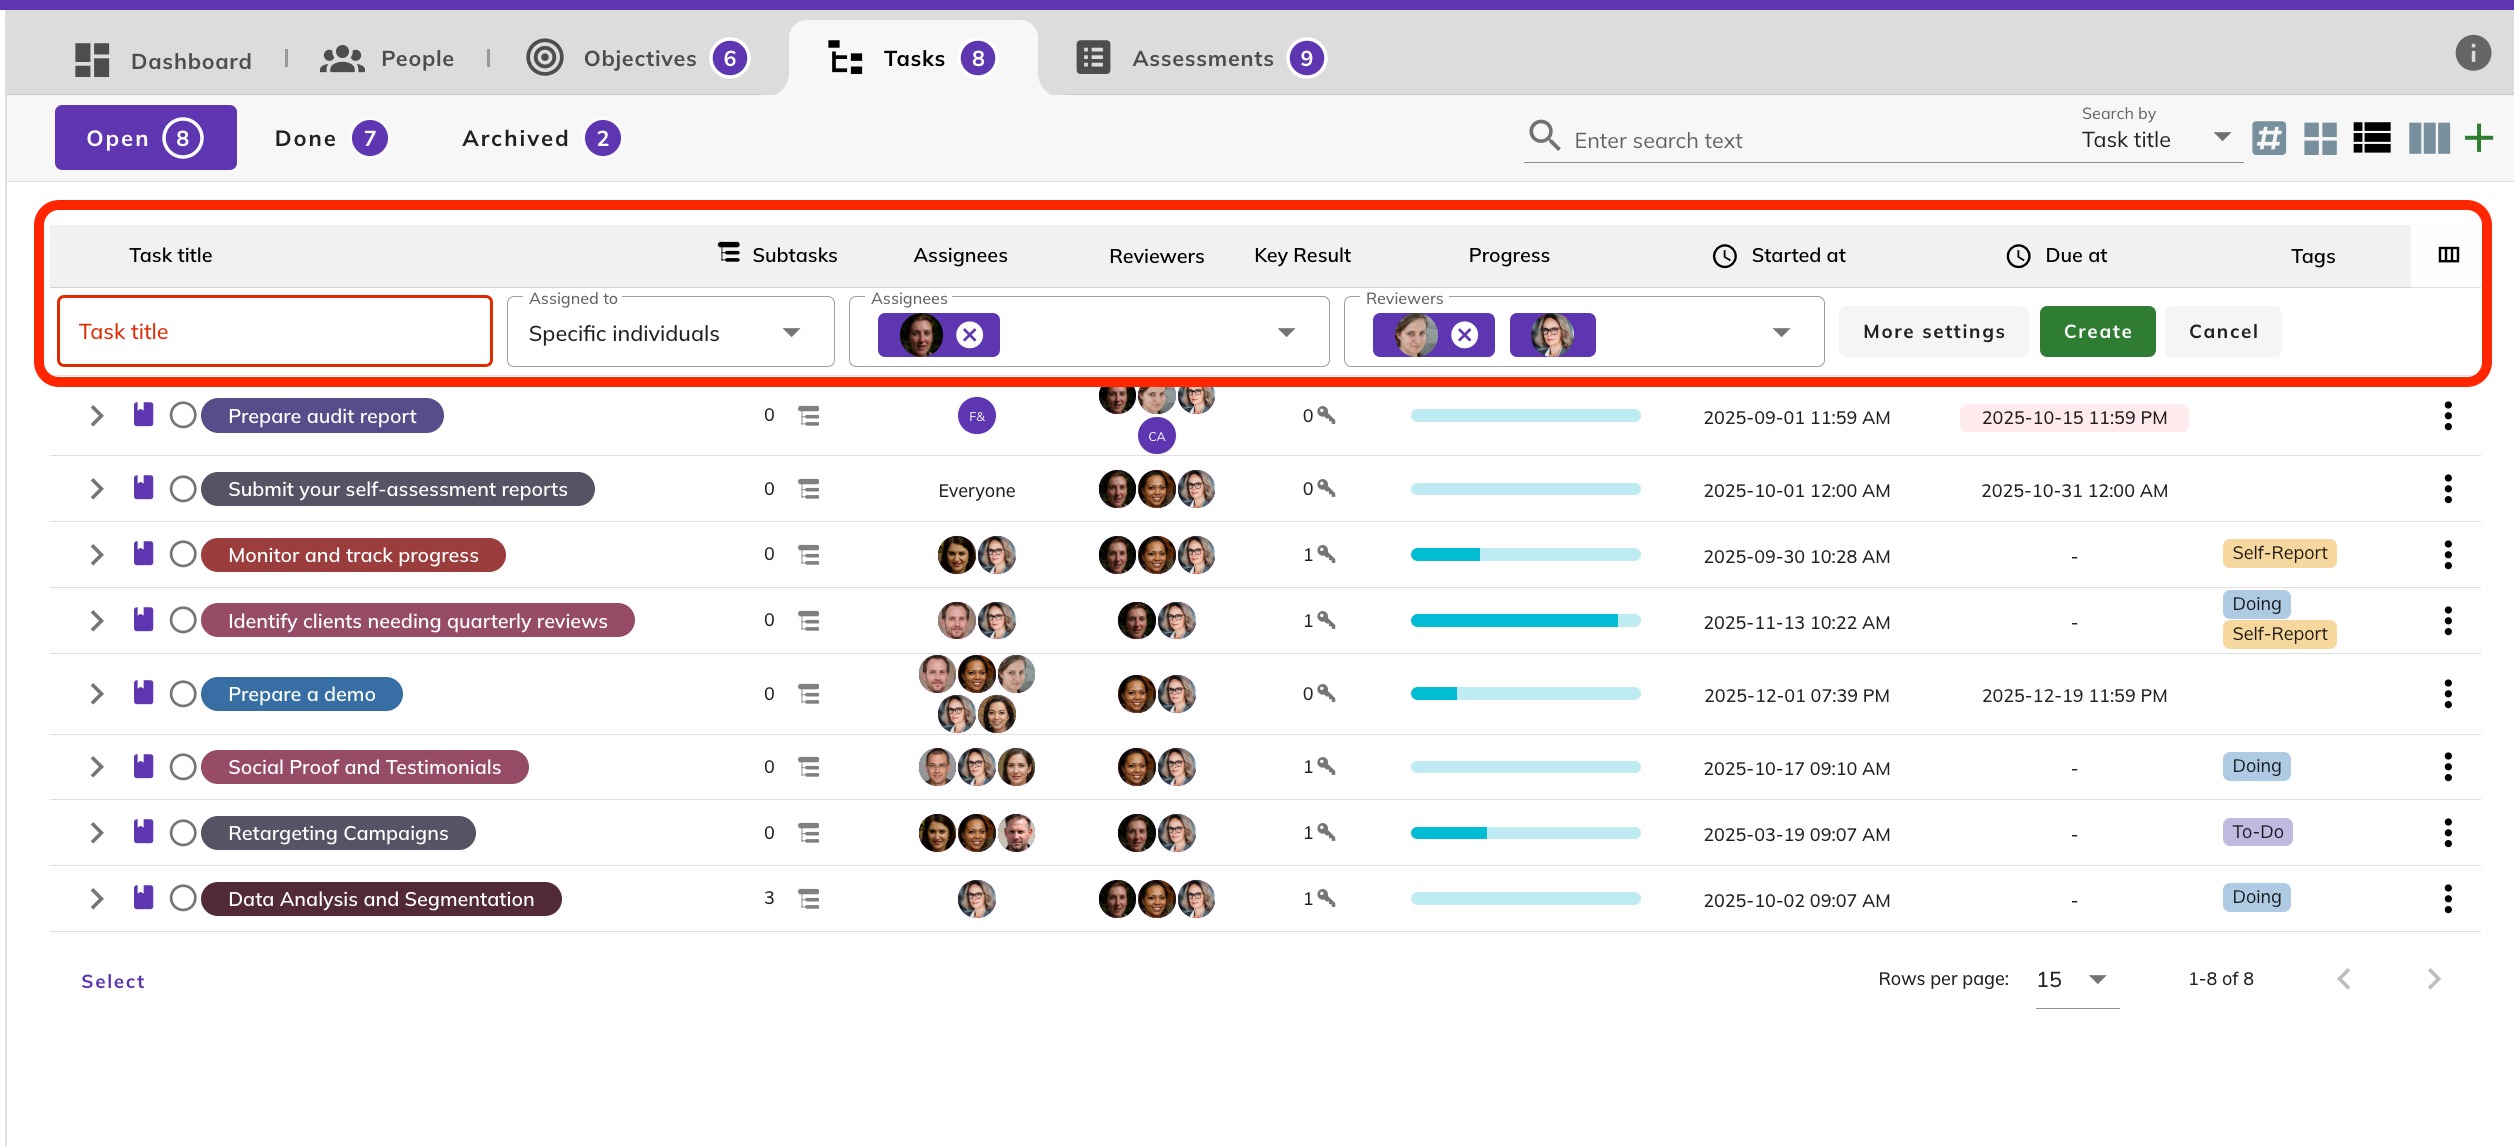Switch to the list view icon
This screenshot has height=1146, width=2514.
click(x=2372, y=138)
